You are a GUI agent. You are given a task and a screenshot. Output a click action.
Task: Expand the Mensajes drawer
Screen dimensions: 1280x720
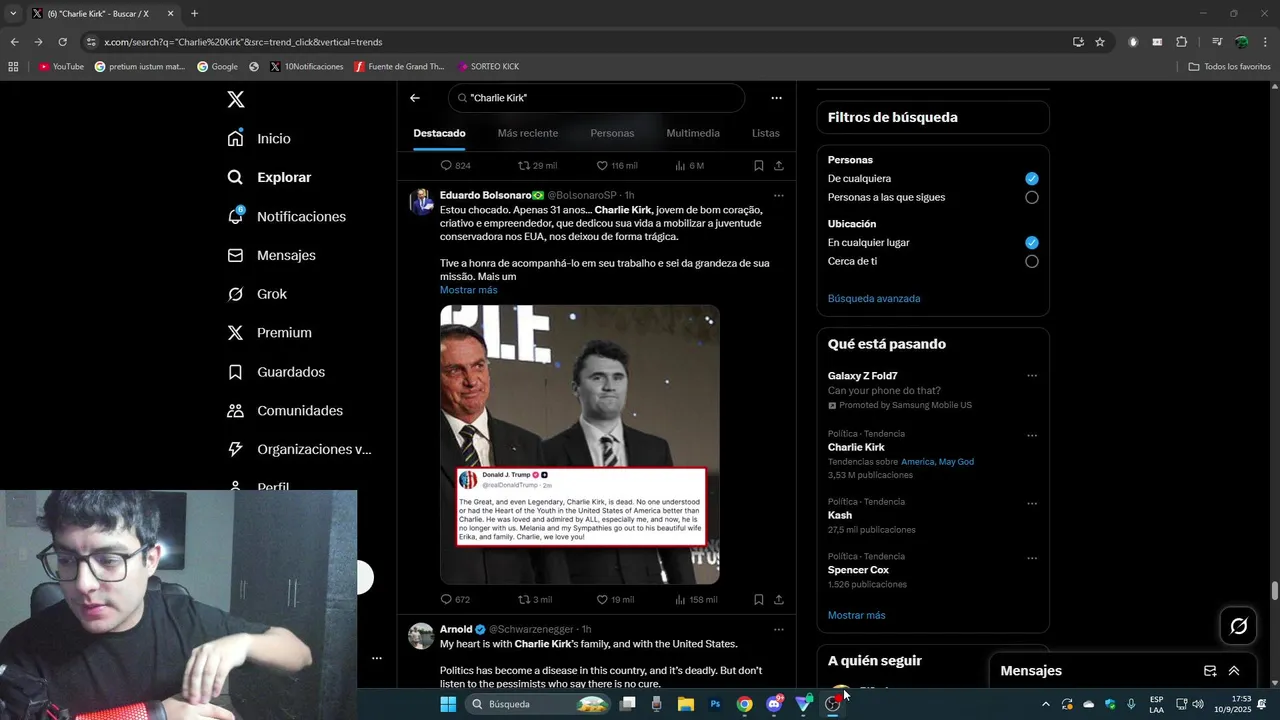click(1234, 671)
